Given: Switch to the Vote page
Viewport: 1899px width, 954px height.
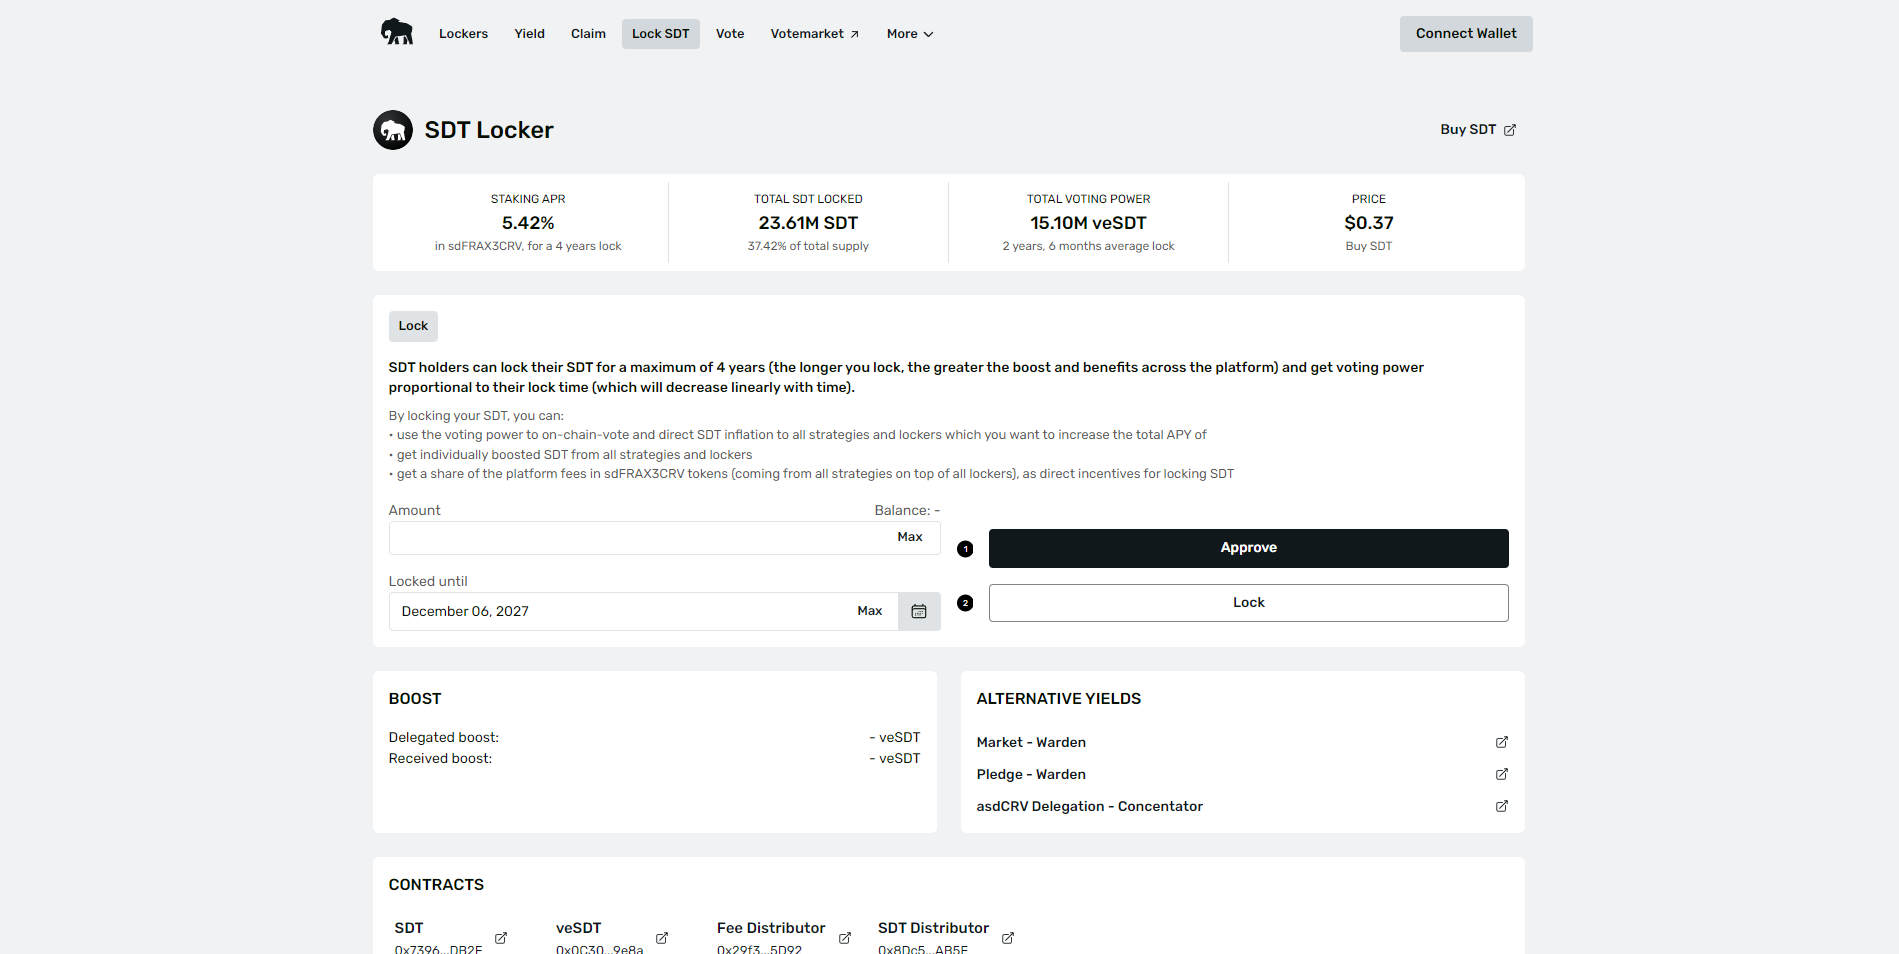Looking at the screenshot, I should tap(730, 34).
